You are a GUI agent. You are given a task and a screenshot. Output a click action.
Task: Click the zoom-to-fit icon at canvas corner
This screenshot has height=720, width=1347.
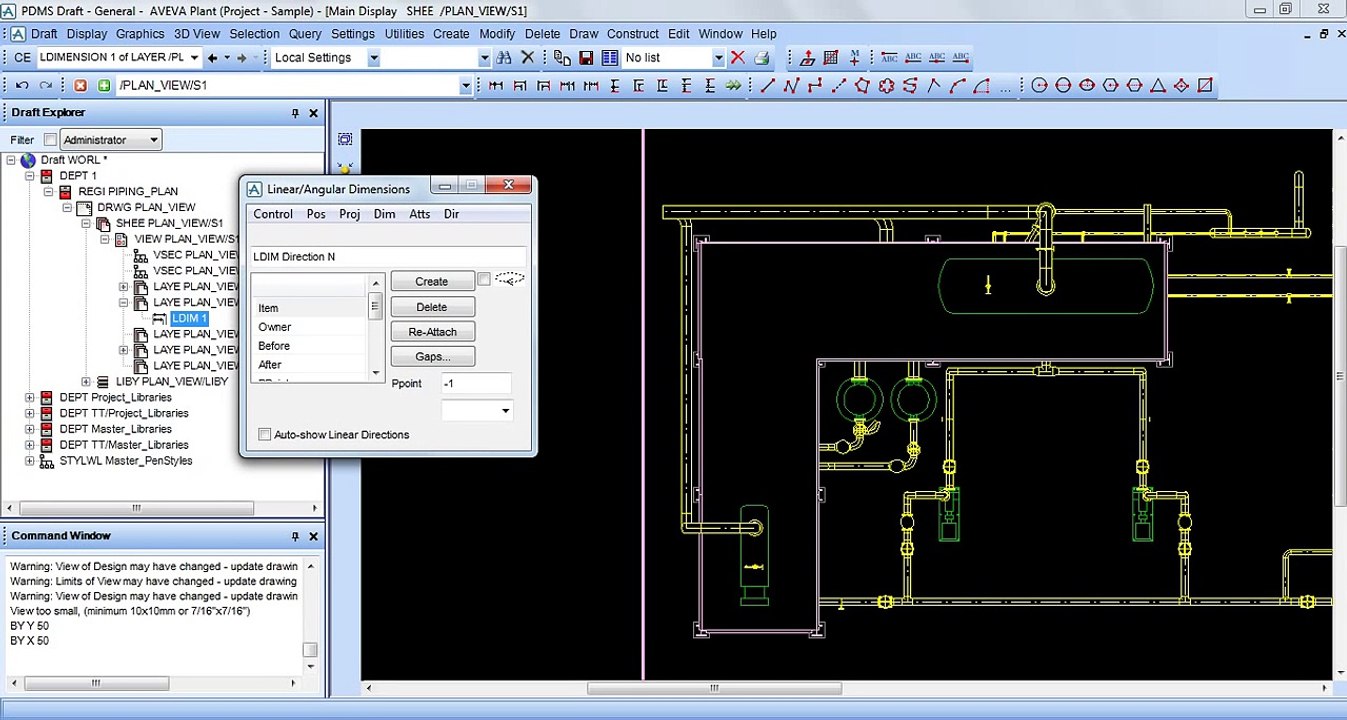(345, 139)
